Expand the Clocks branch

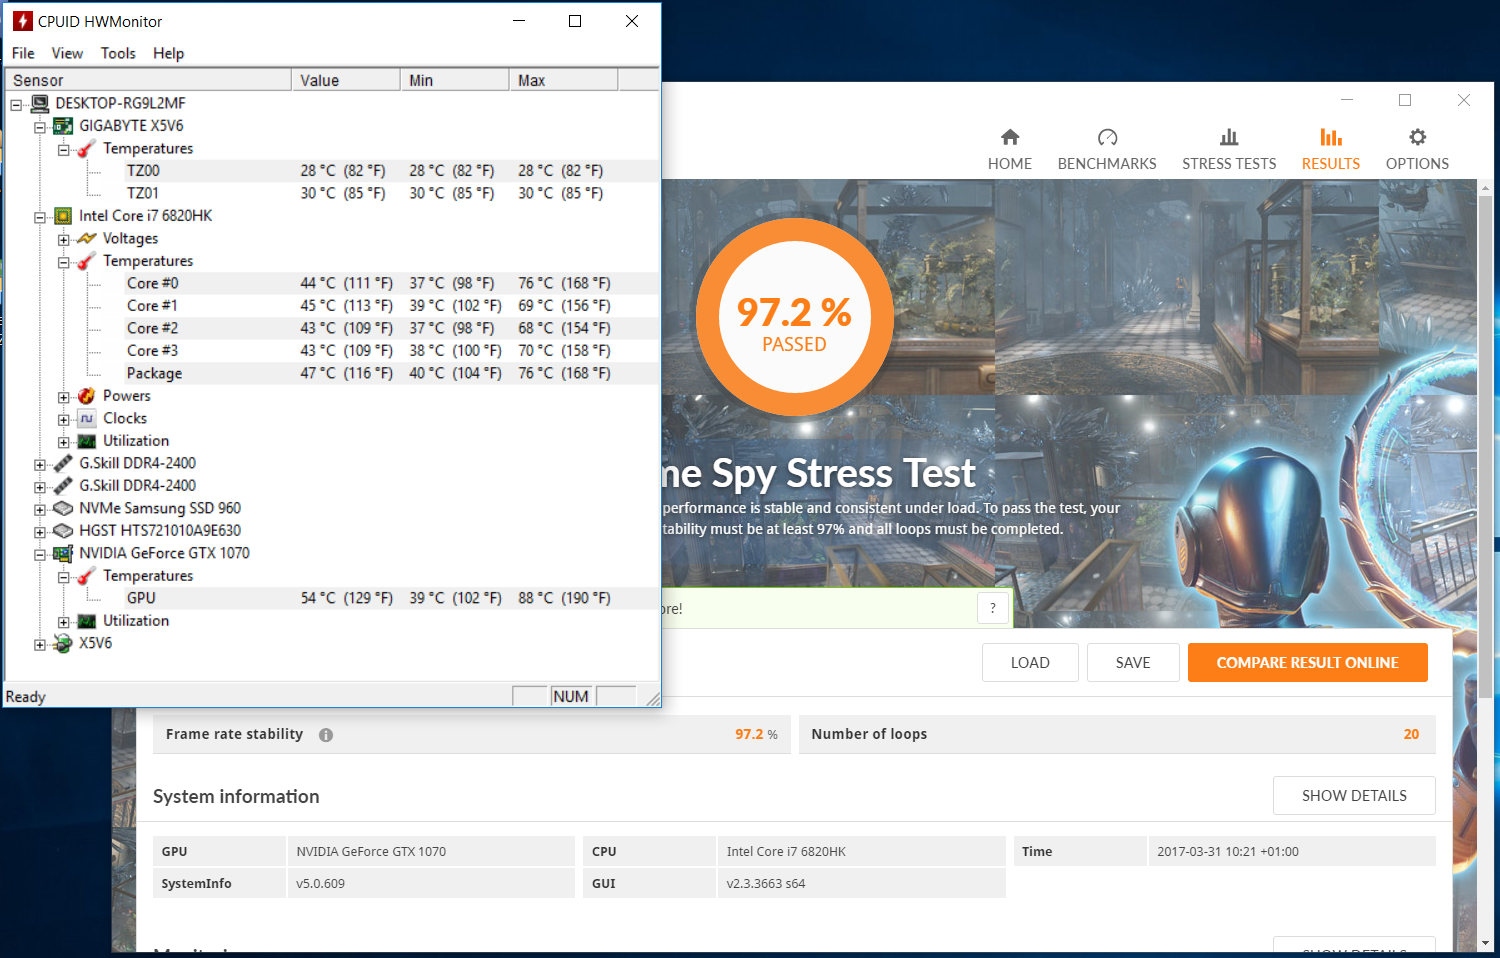(x=64, y=420)
